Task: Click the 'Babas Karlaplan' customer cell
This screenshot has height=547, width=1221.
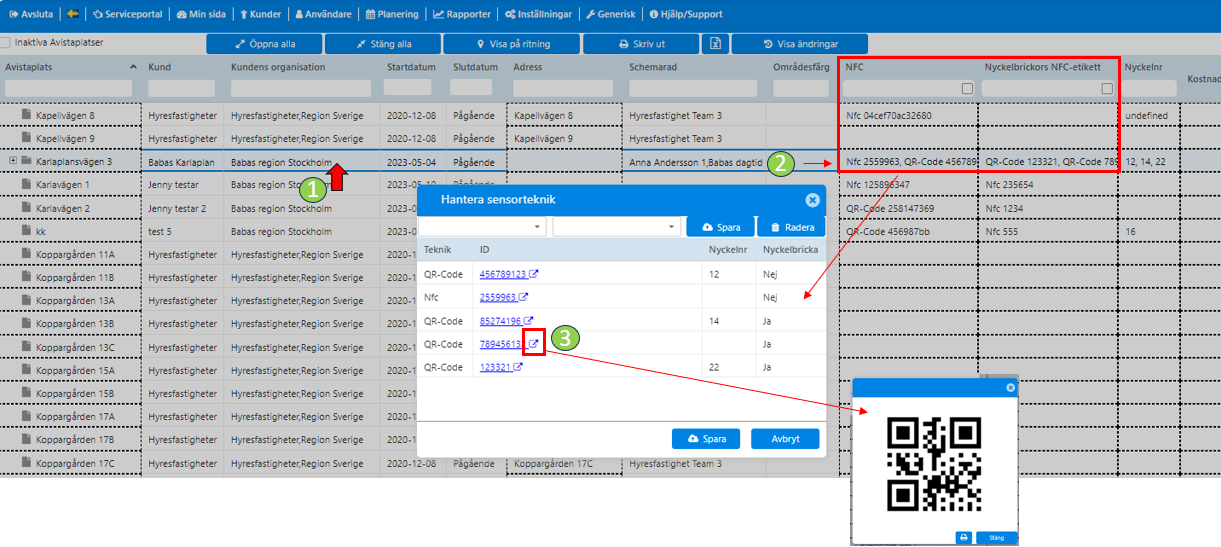Action: click(x=184, y=161)
